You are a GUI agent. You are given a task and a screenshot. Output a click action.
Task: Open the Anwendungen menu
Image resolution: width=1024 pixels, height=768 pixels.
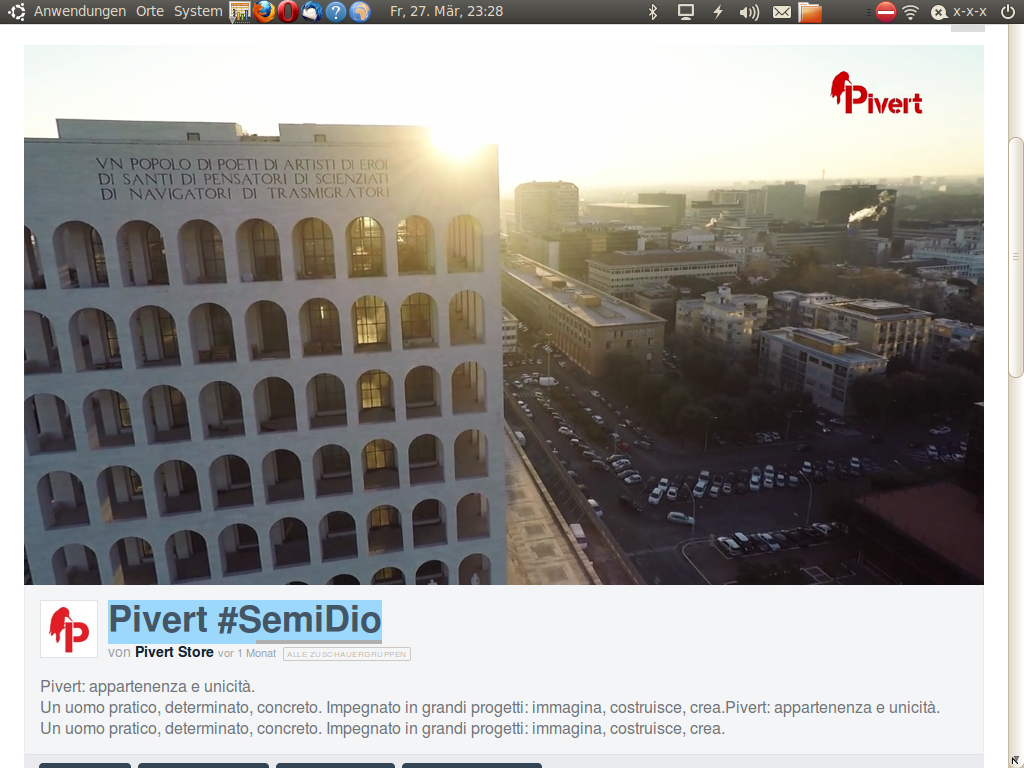pos(80,12)
